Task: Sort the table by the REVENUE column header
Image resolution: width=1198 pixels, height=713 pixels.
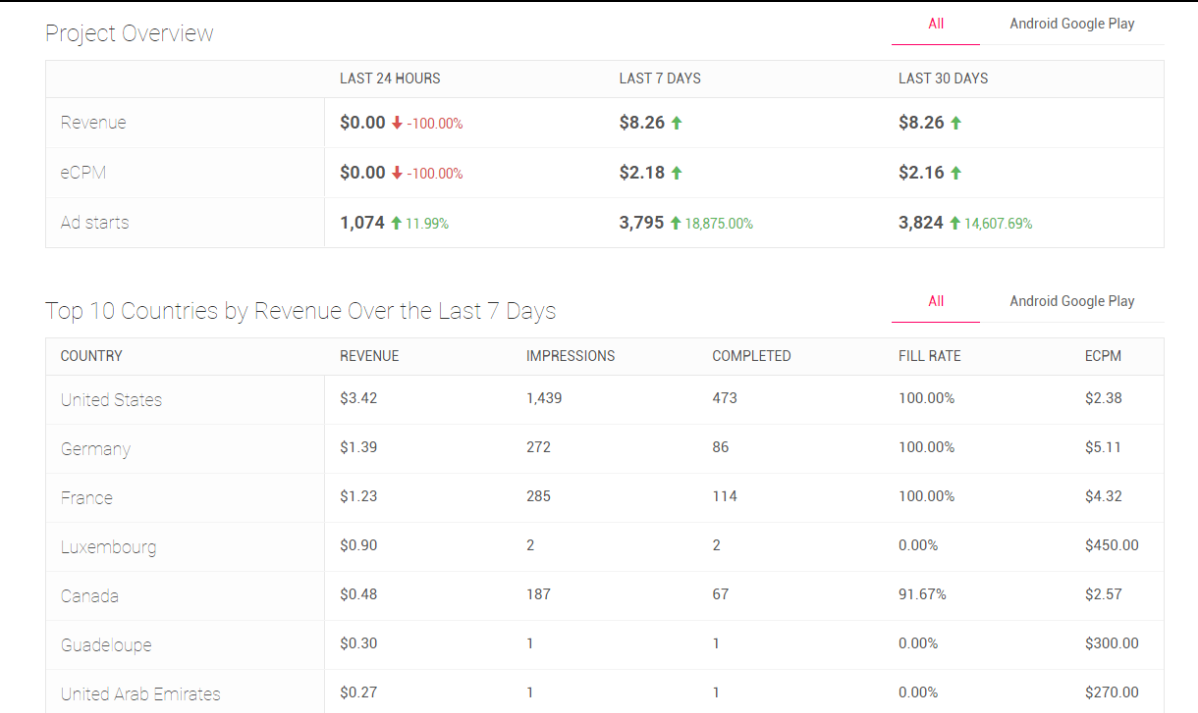Action: click(369, 355)
